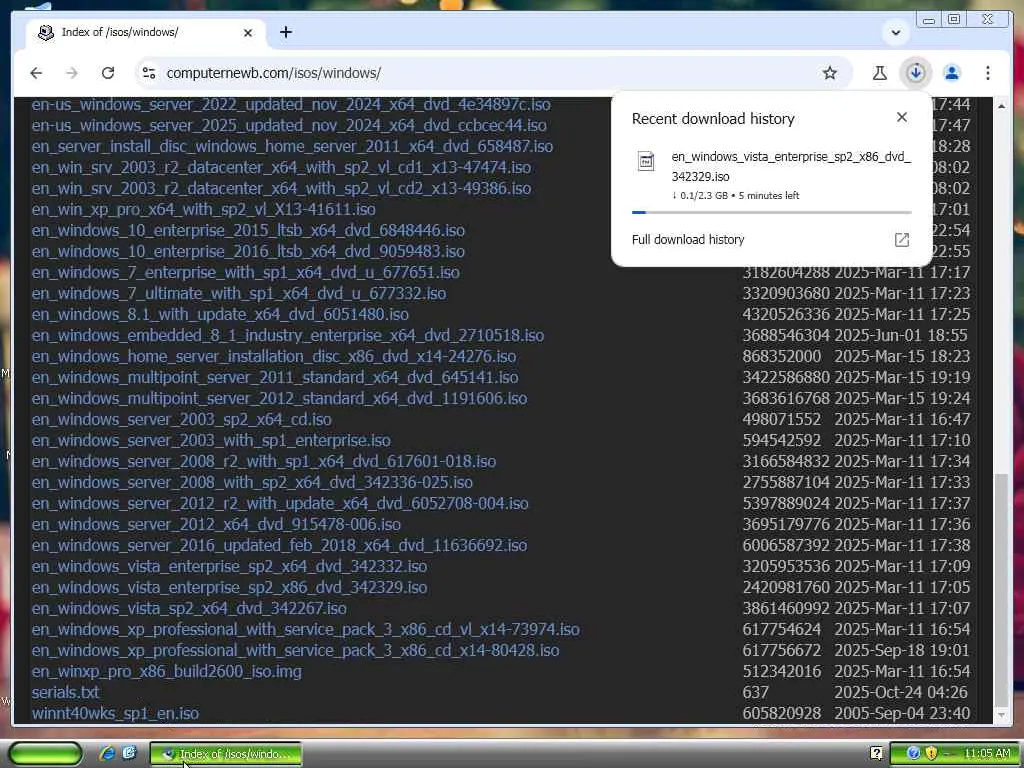Click the browser forward arrow
1024x768 pixels.
point(72,73)
